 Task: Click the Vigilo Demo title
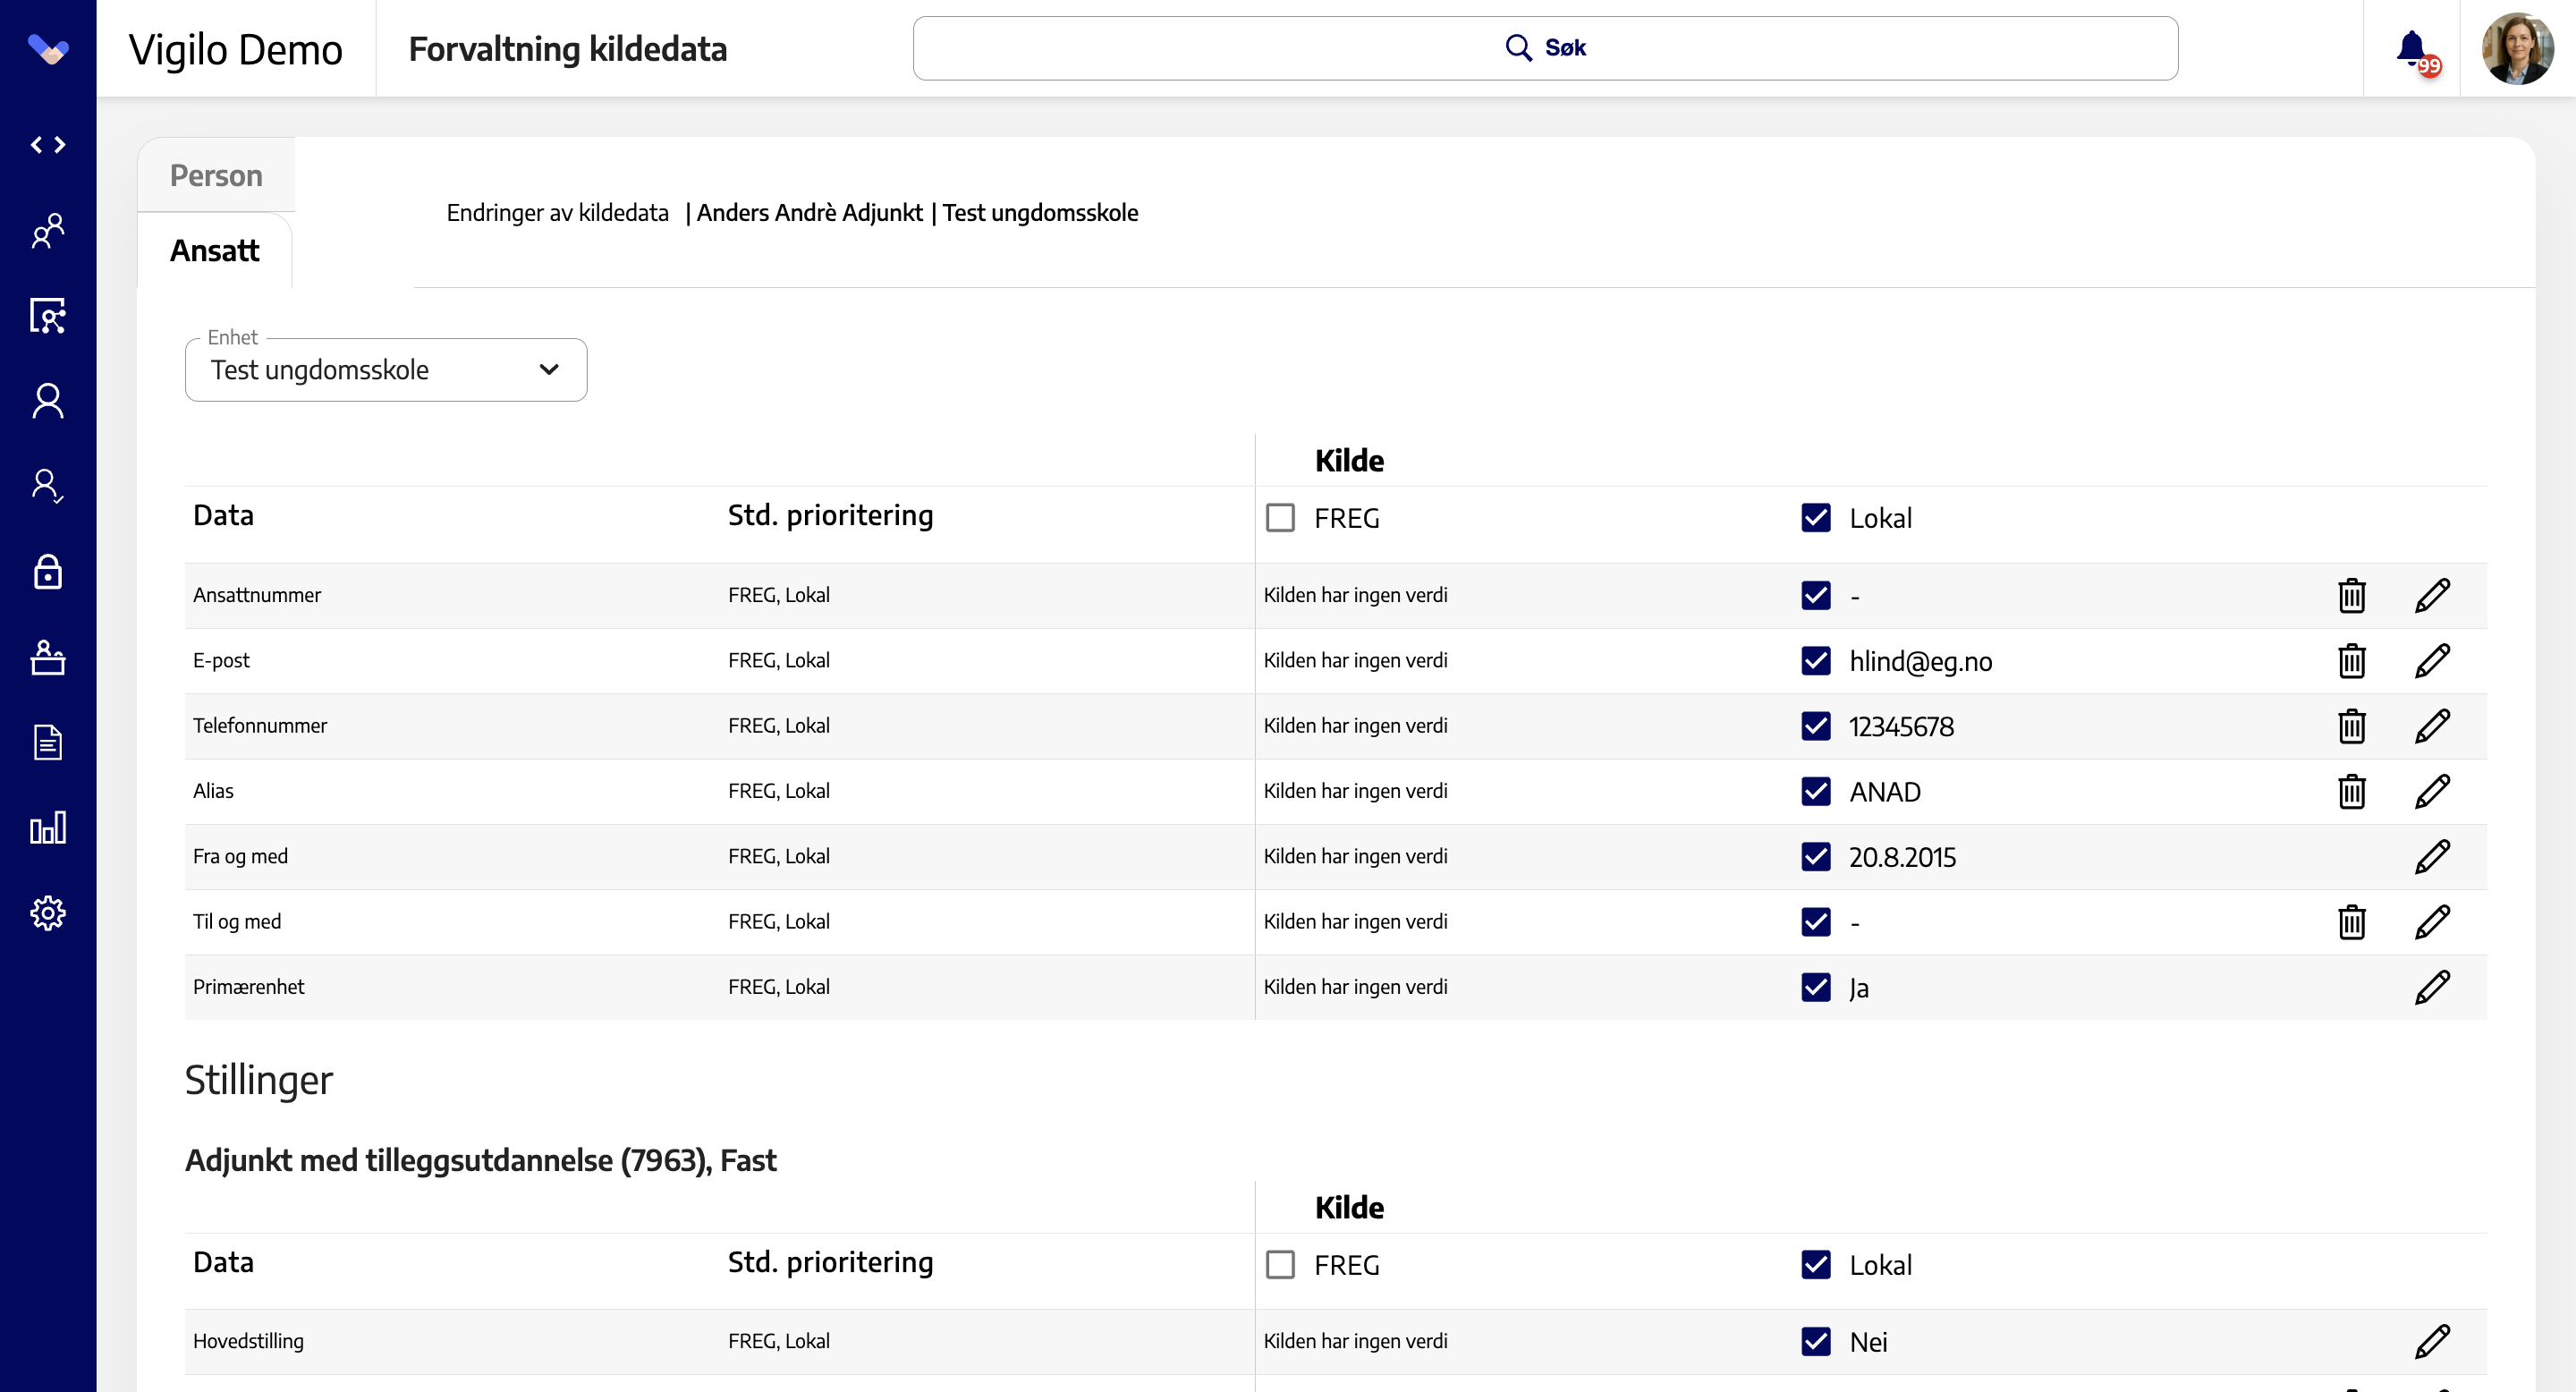236,49
